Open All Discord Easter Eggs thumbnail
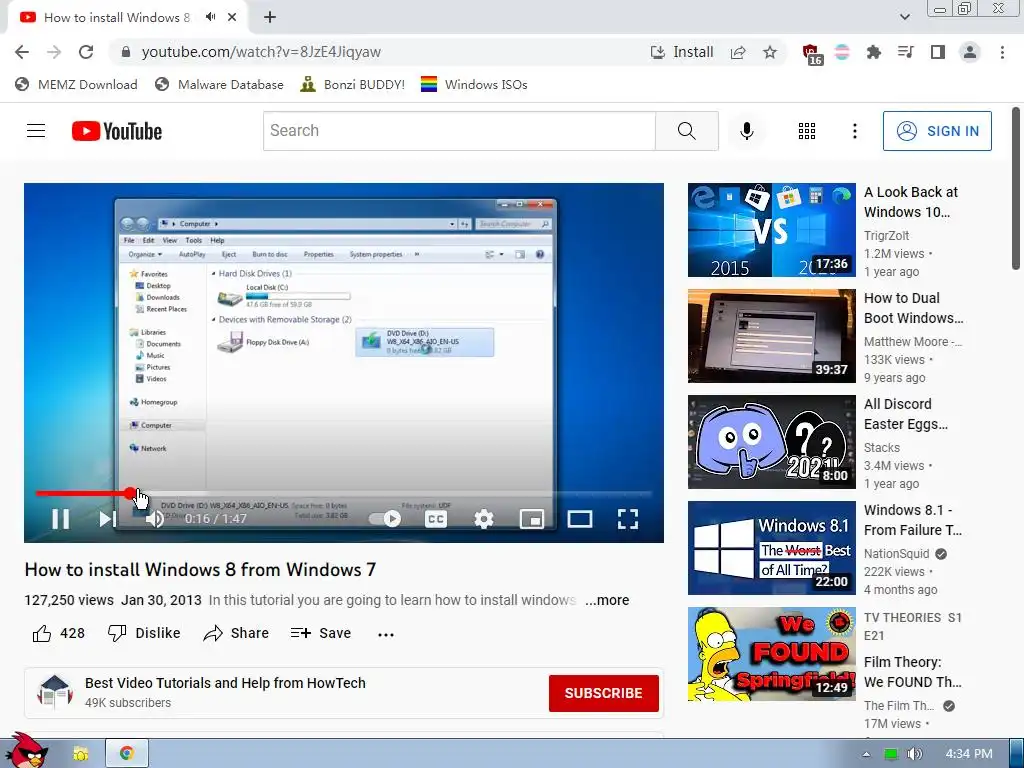This screenshot has width=1024, height=768. click(771, 441)
